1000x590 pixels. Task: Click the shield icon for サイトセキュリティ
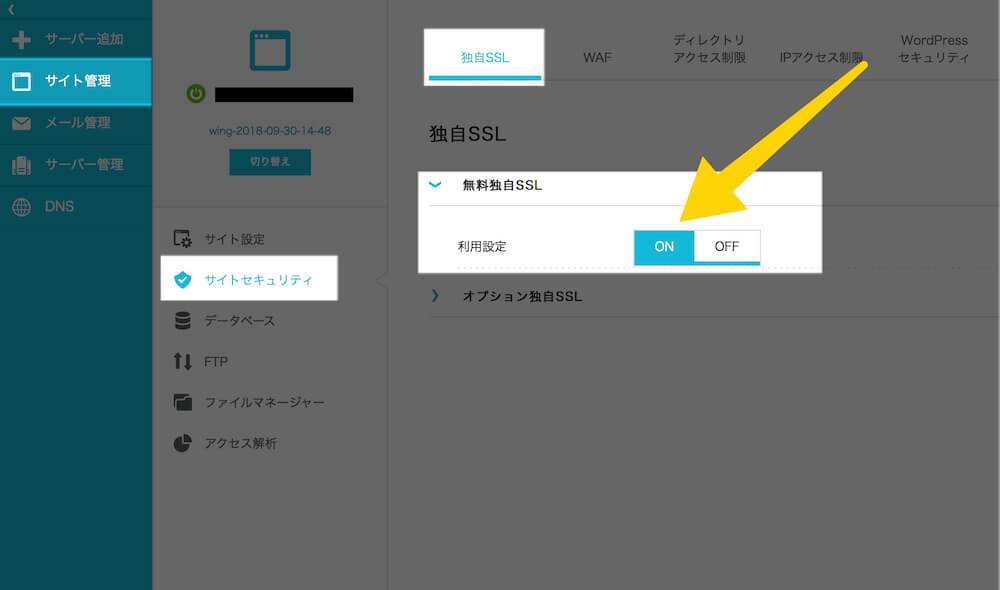coord(182,279)
